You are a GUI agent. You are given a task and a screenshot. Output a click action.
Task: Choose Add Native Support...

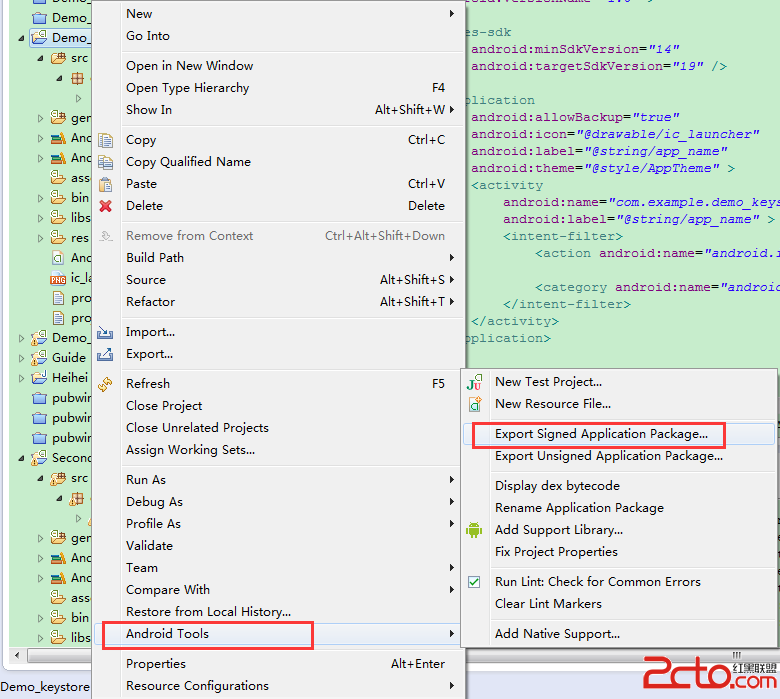coord(618,634)
